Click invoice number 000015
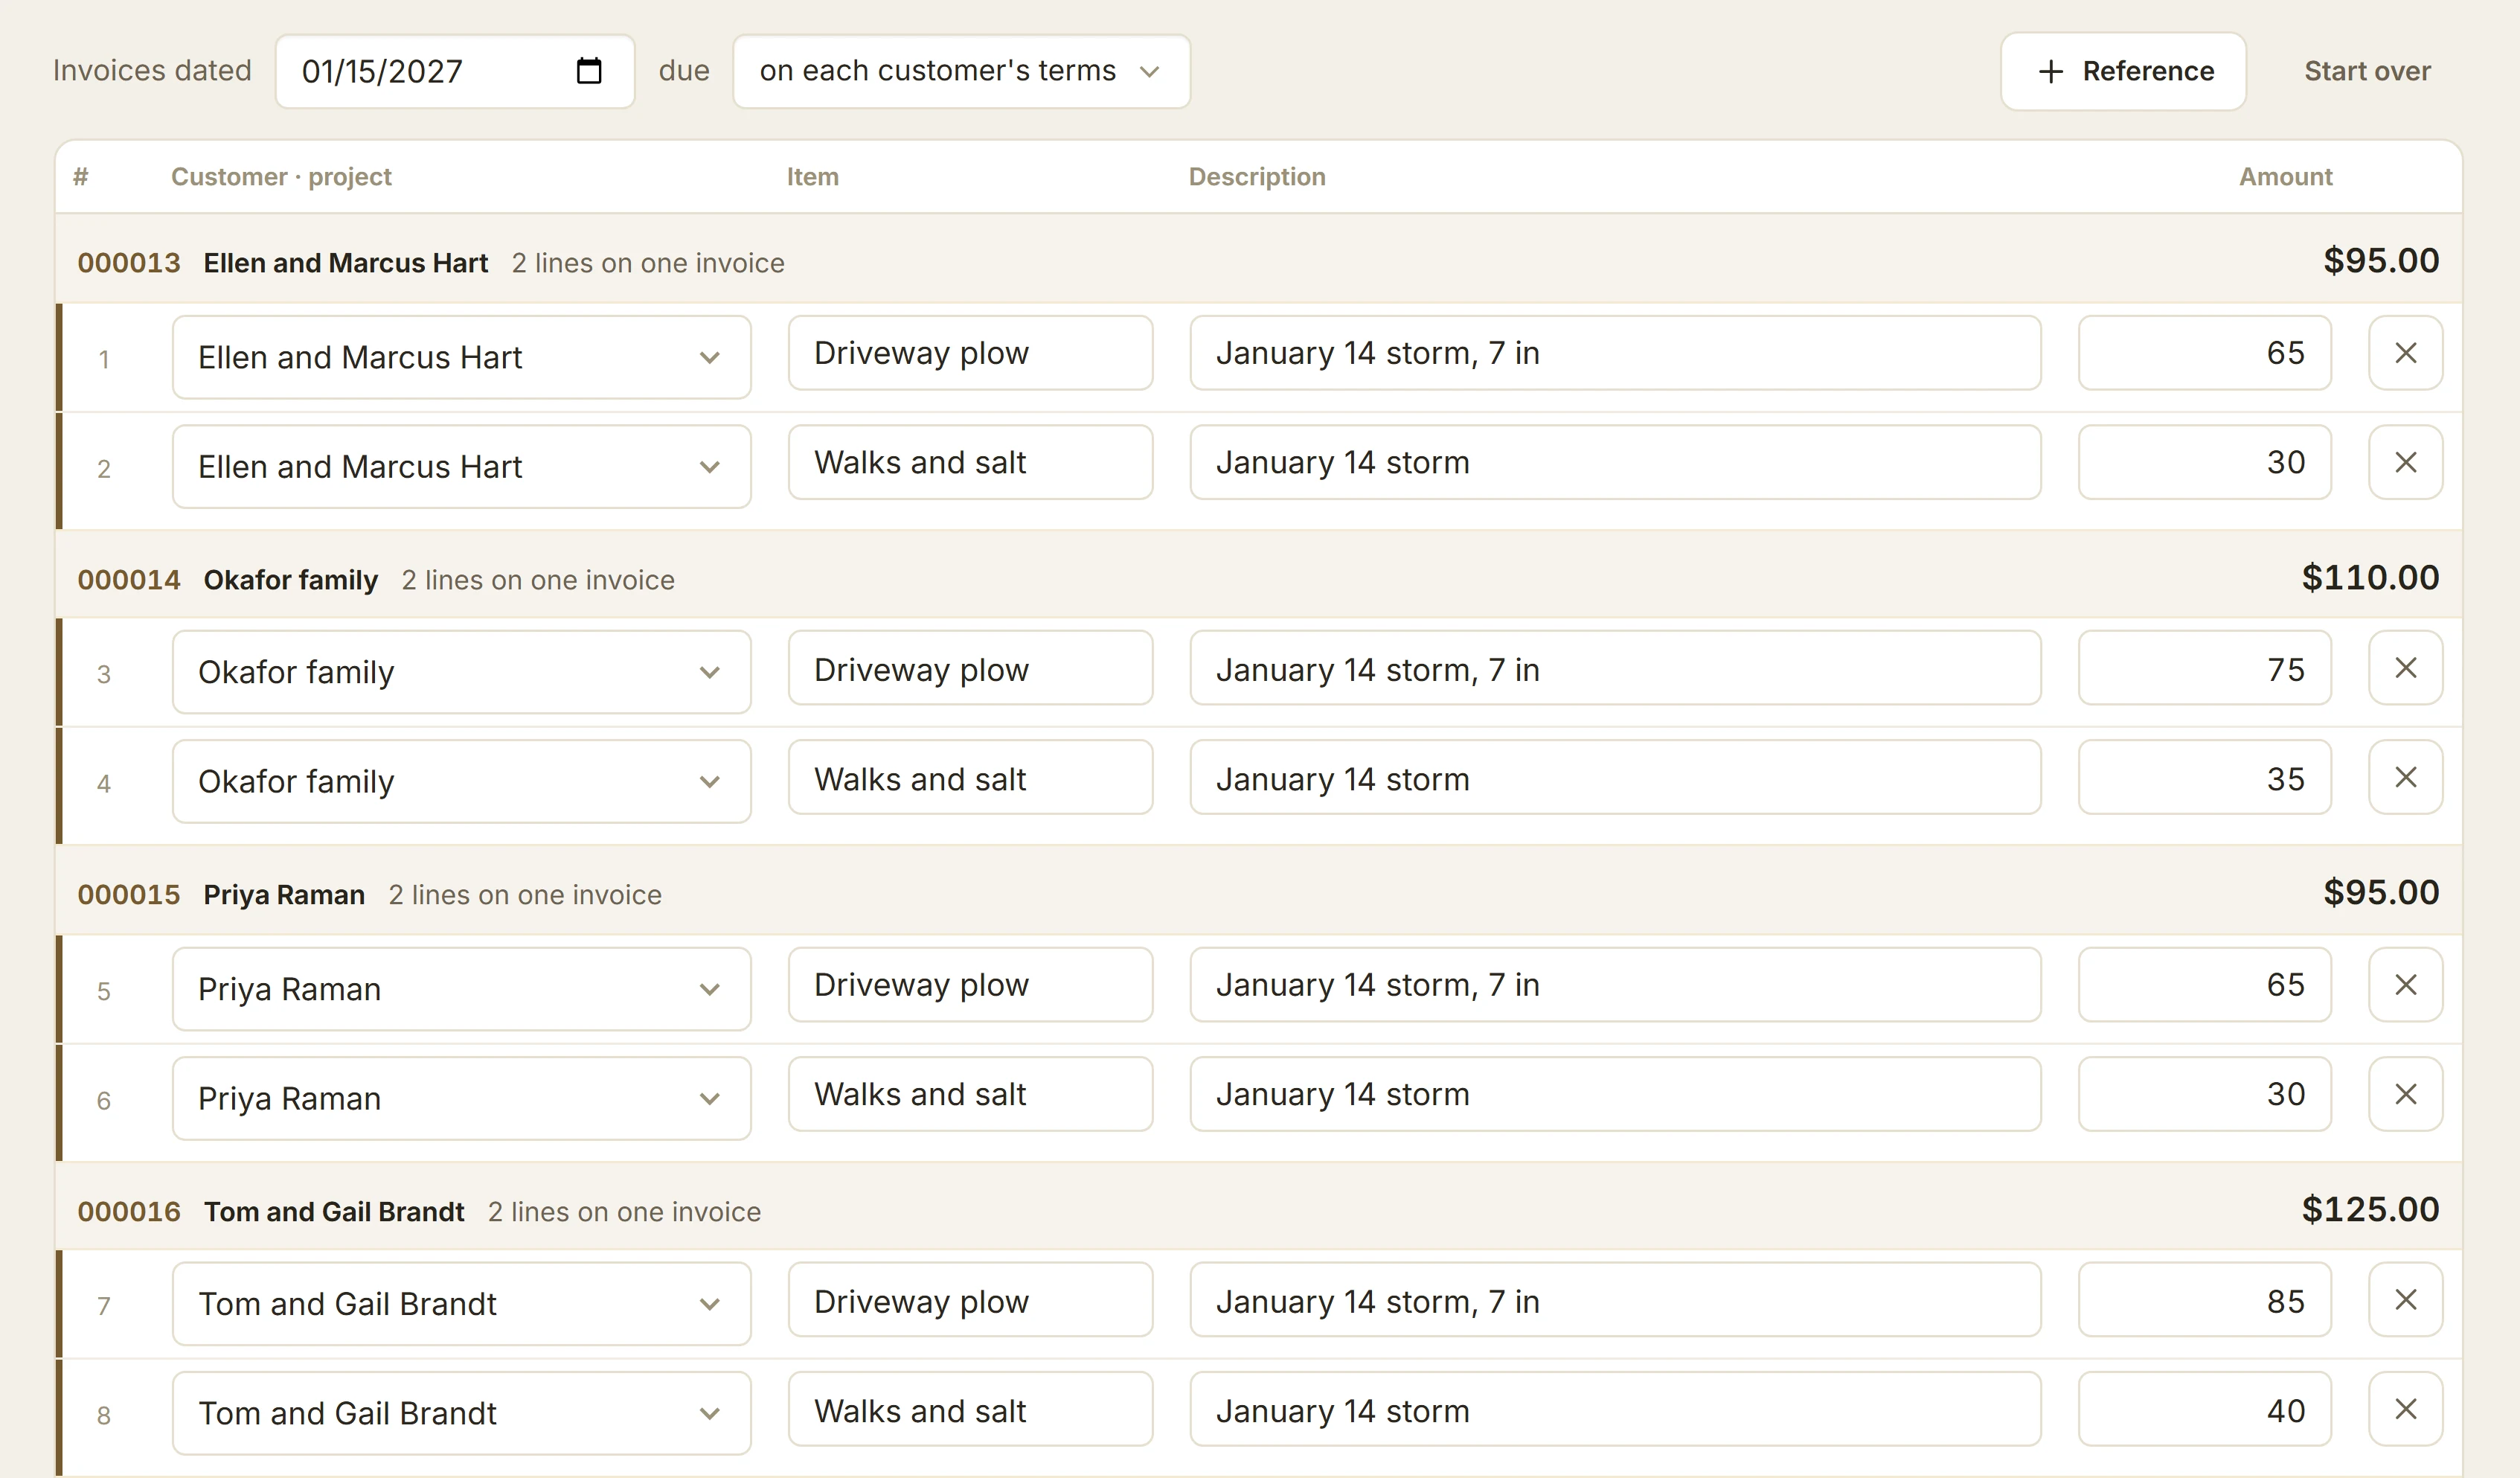The height and width of the screenshot is (1478, 2520). pos(129,895)
